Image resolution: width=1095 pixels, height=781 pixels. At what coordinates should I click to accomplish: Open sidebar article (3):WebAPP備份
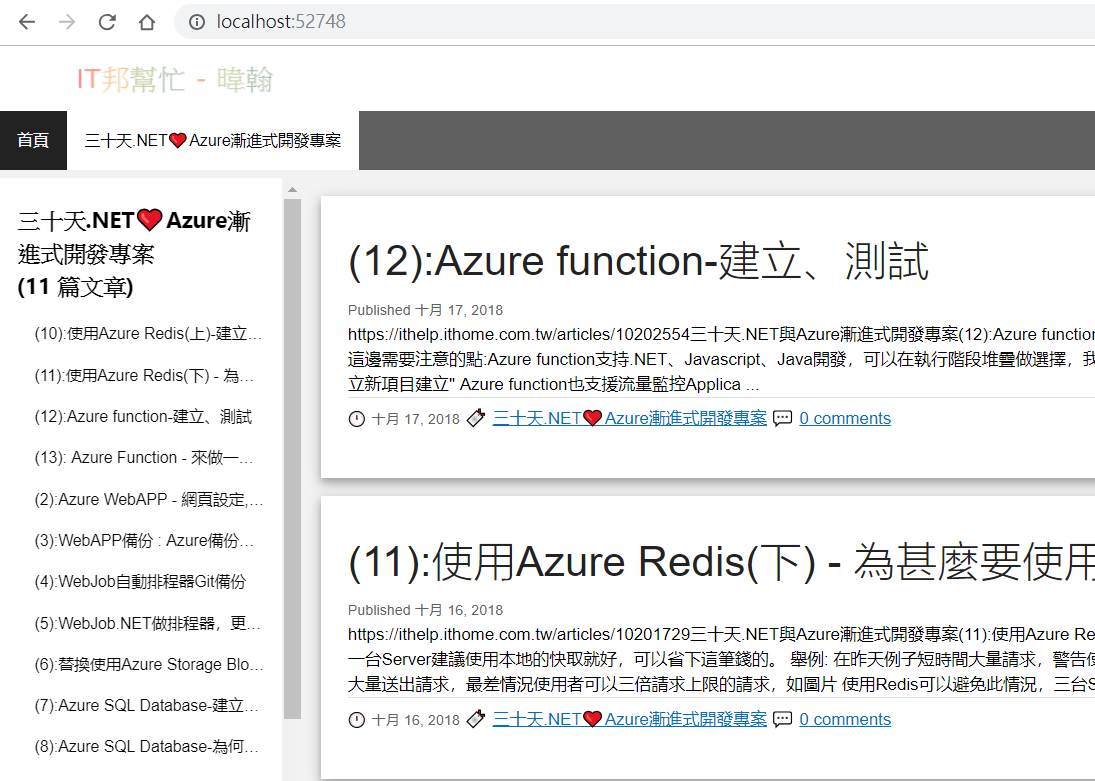point(144,541)
